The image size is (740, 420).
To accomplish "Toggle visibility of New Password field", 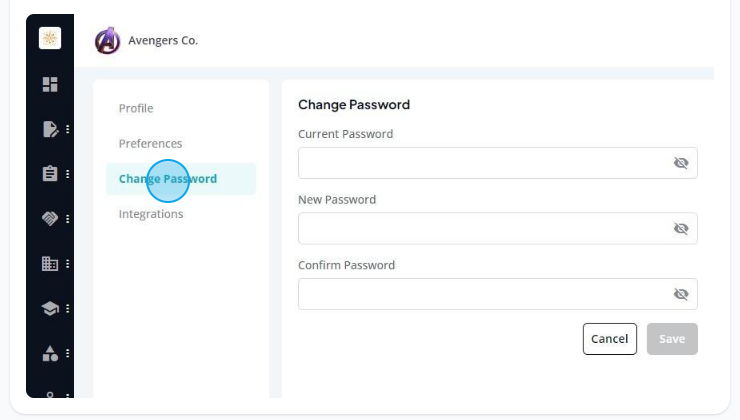I will click(681, 228).
